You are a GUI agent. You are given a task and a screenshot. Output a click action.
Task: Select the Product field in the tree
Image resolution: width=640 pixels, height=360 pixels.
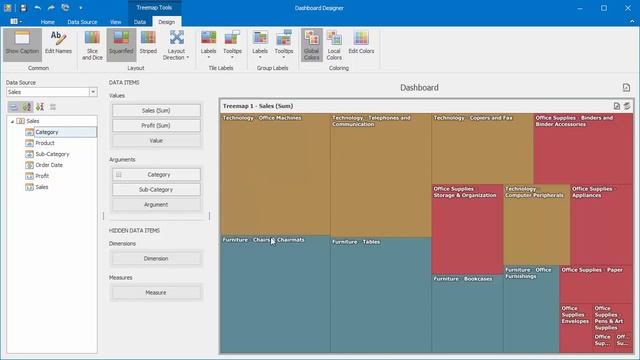[44, 143]
